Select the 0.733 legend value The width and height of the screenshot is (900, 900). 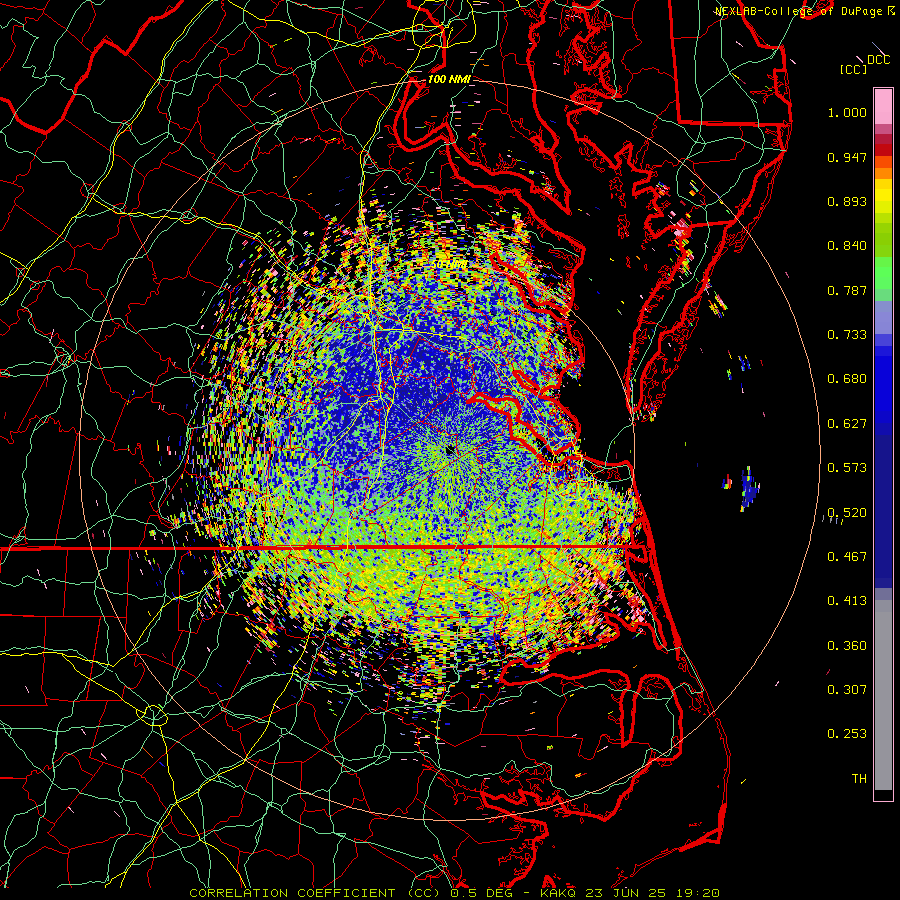pos(847,335)
